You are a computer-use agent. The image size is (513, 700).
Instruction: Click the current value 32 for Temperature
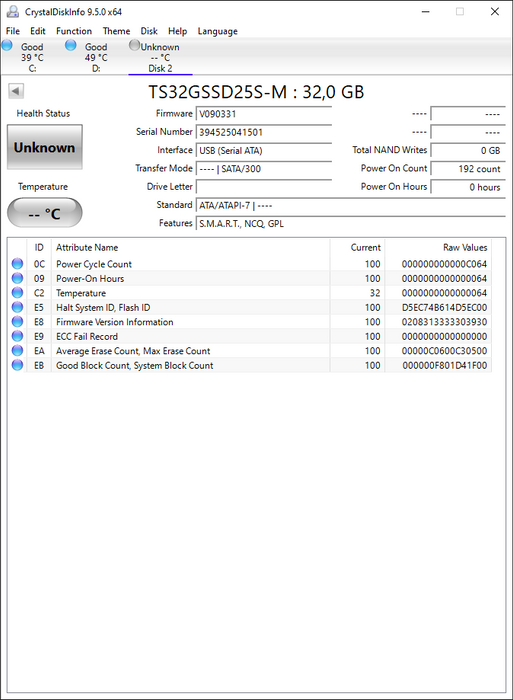click(375, 293)
